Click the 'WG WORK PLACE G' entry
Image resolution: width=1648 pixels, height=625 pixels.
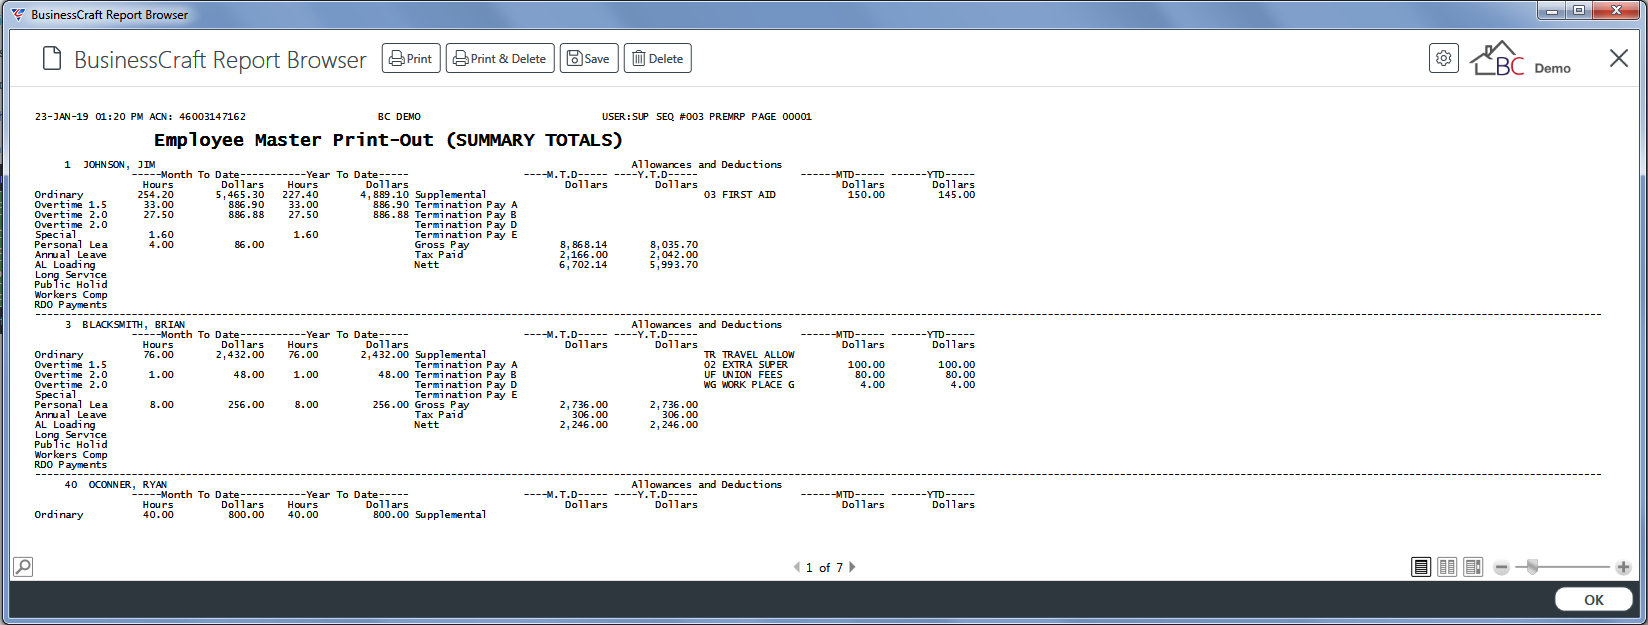749,385
